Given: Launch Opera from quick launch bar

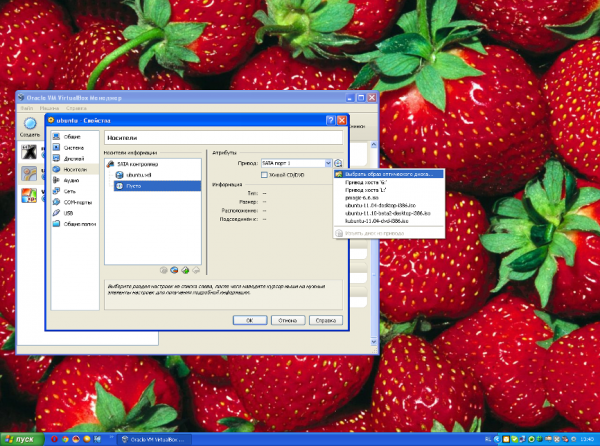Looking at the screenshot, I should coord(54,439).
